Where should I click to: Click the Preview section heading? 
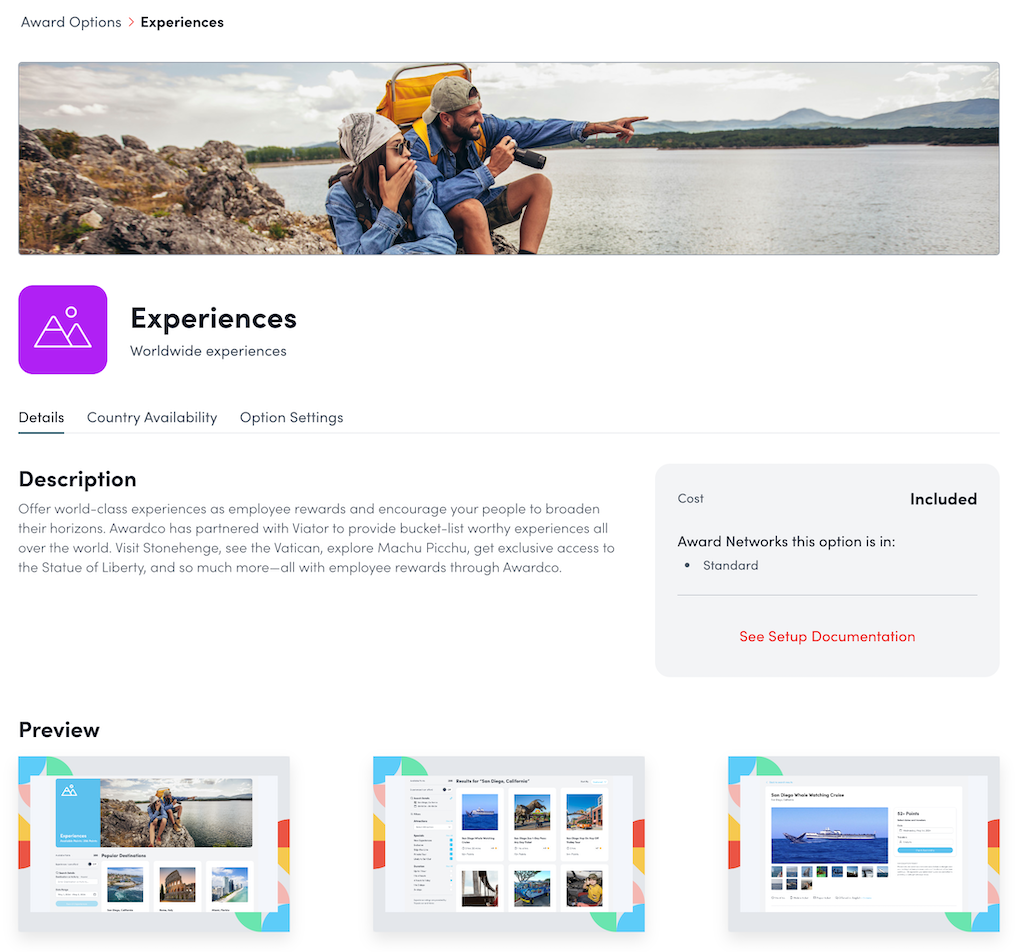pos(59,729)
